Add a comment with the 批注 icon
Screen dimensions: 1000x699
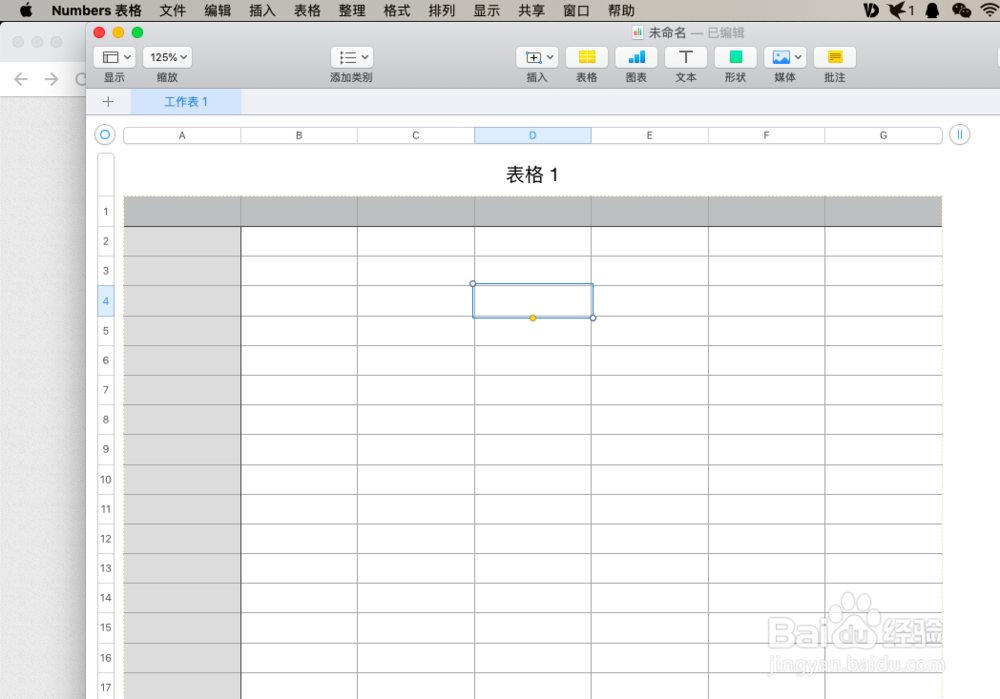834,57
